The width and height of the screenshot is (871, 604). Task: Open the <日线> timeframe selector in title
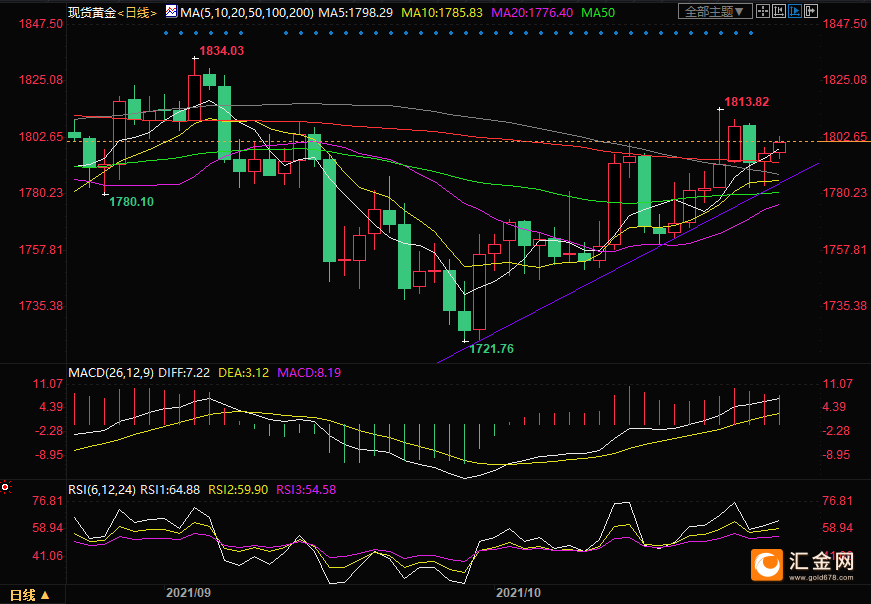point(138,13)
